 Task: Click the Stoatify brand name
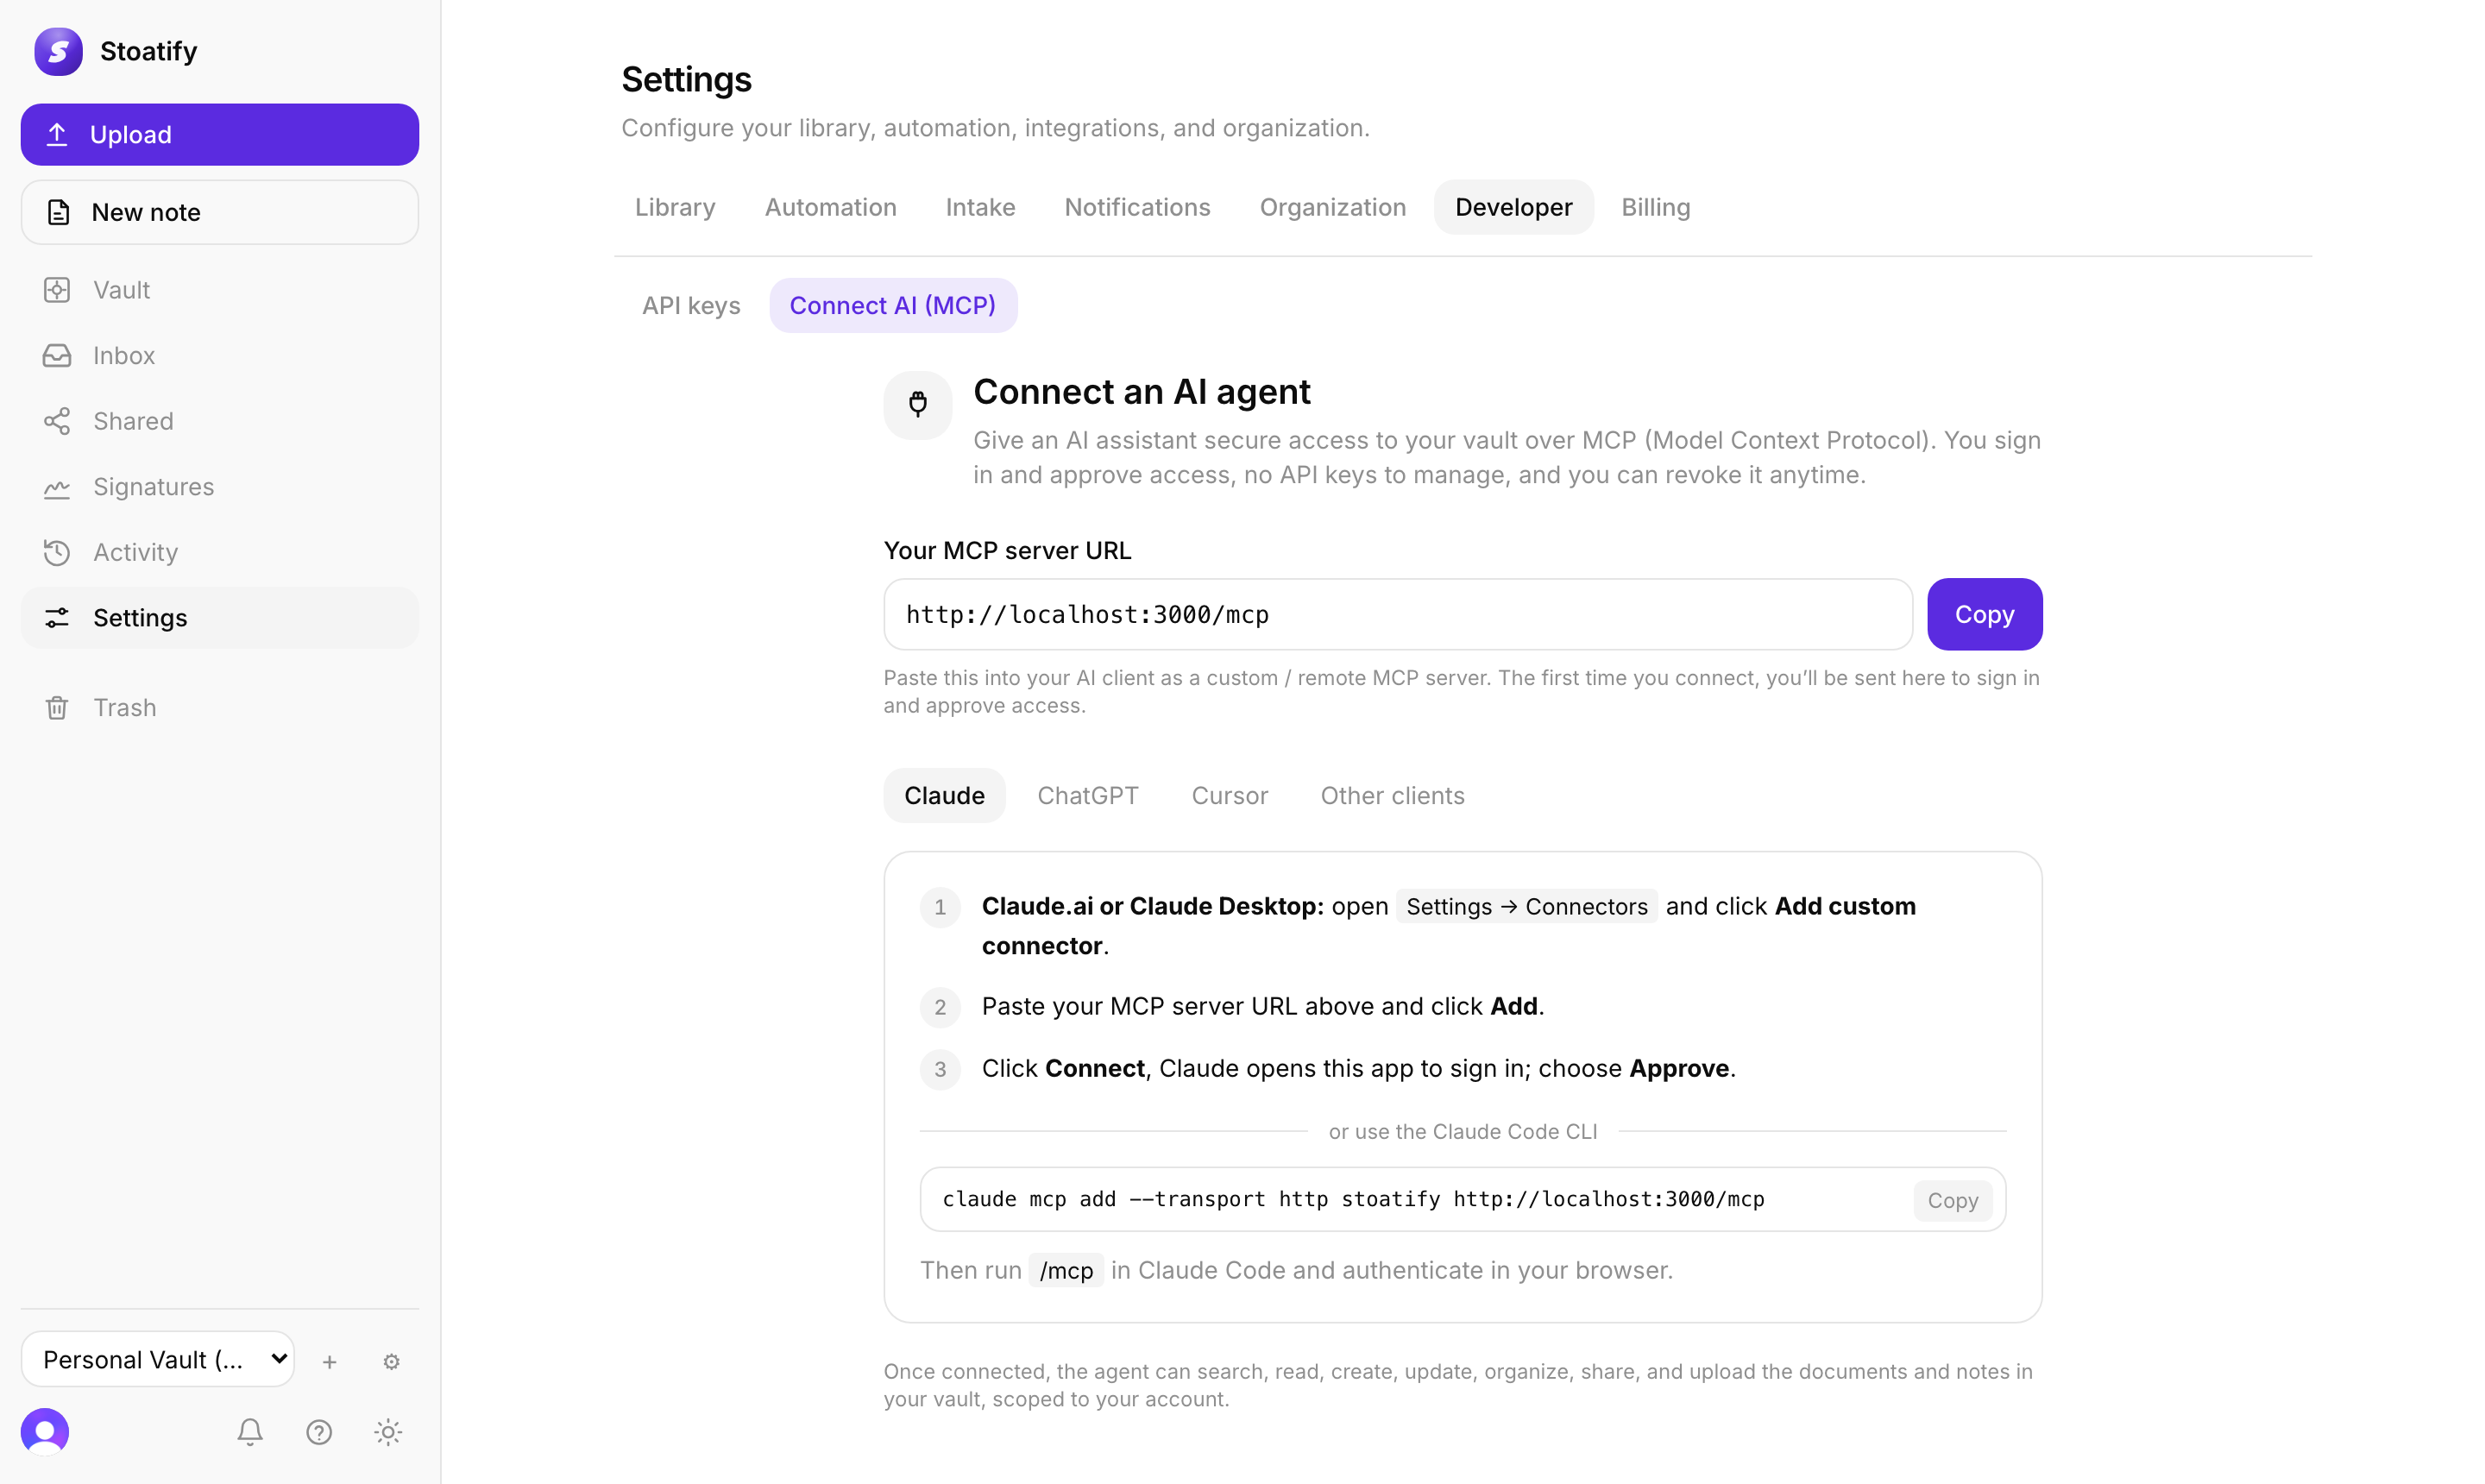pos(148,51)
